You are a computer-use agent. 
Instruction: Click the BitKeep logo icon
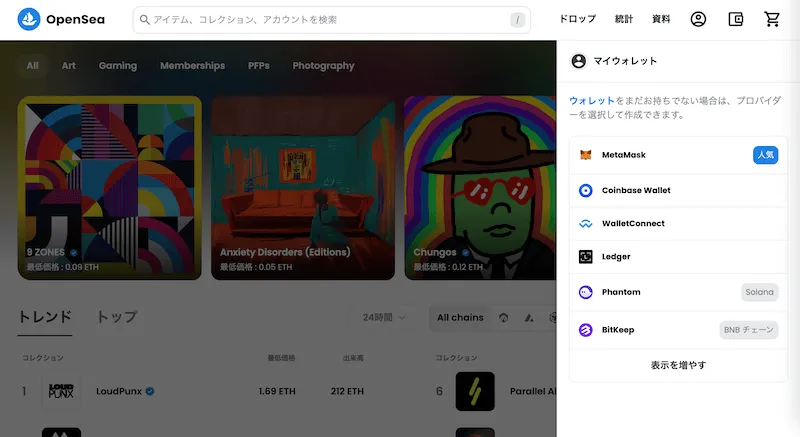(x=586, y=330)
